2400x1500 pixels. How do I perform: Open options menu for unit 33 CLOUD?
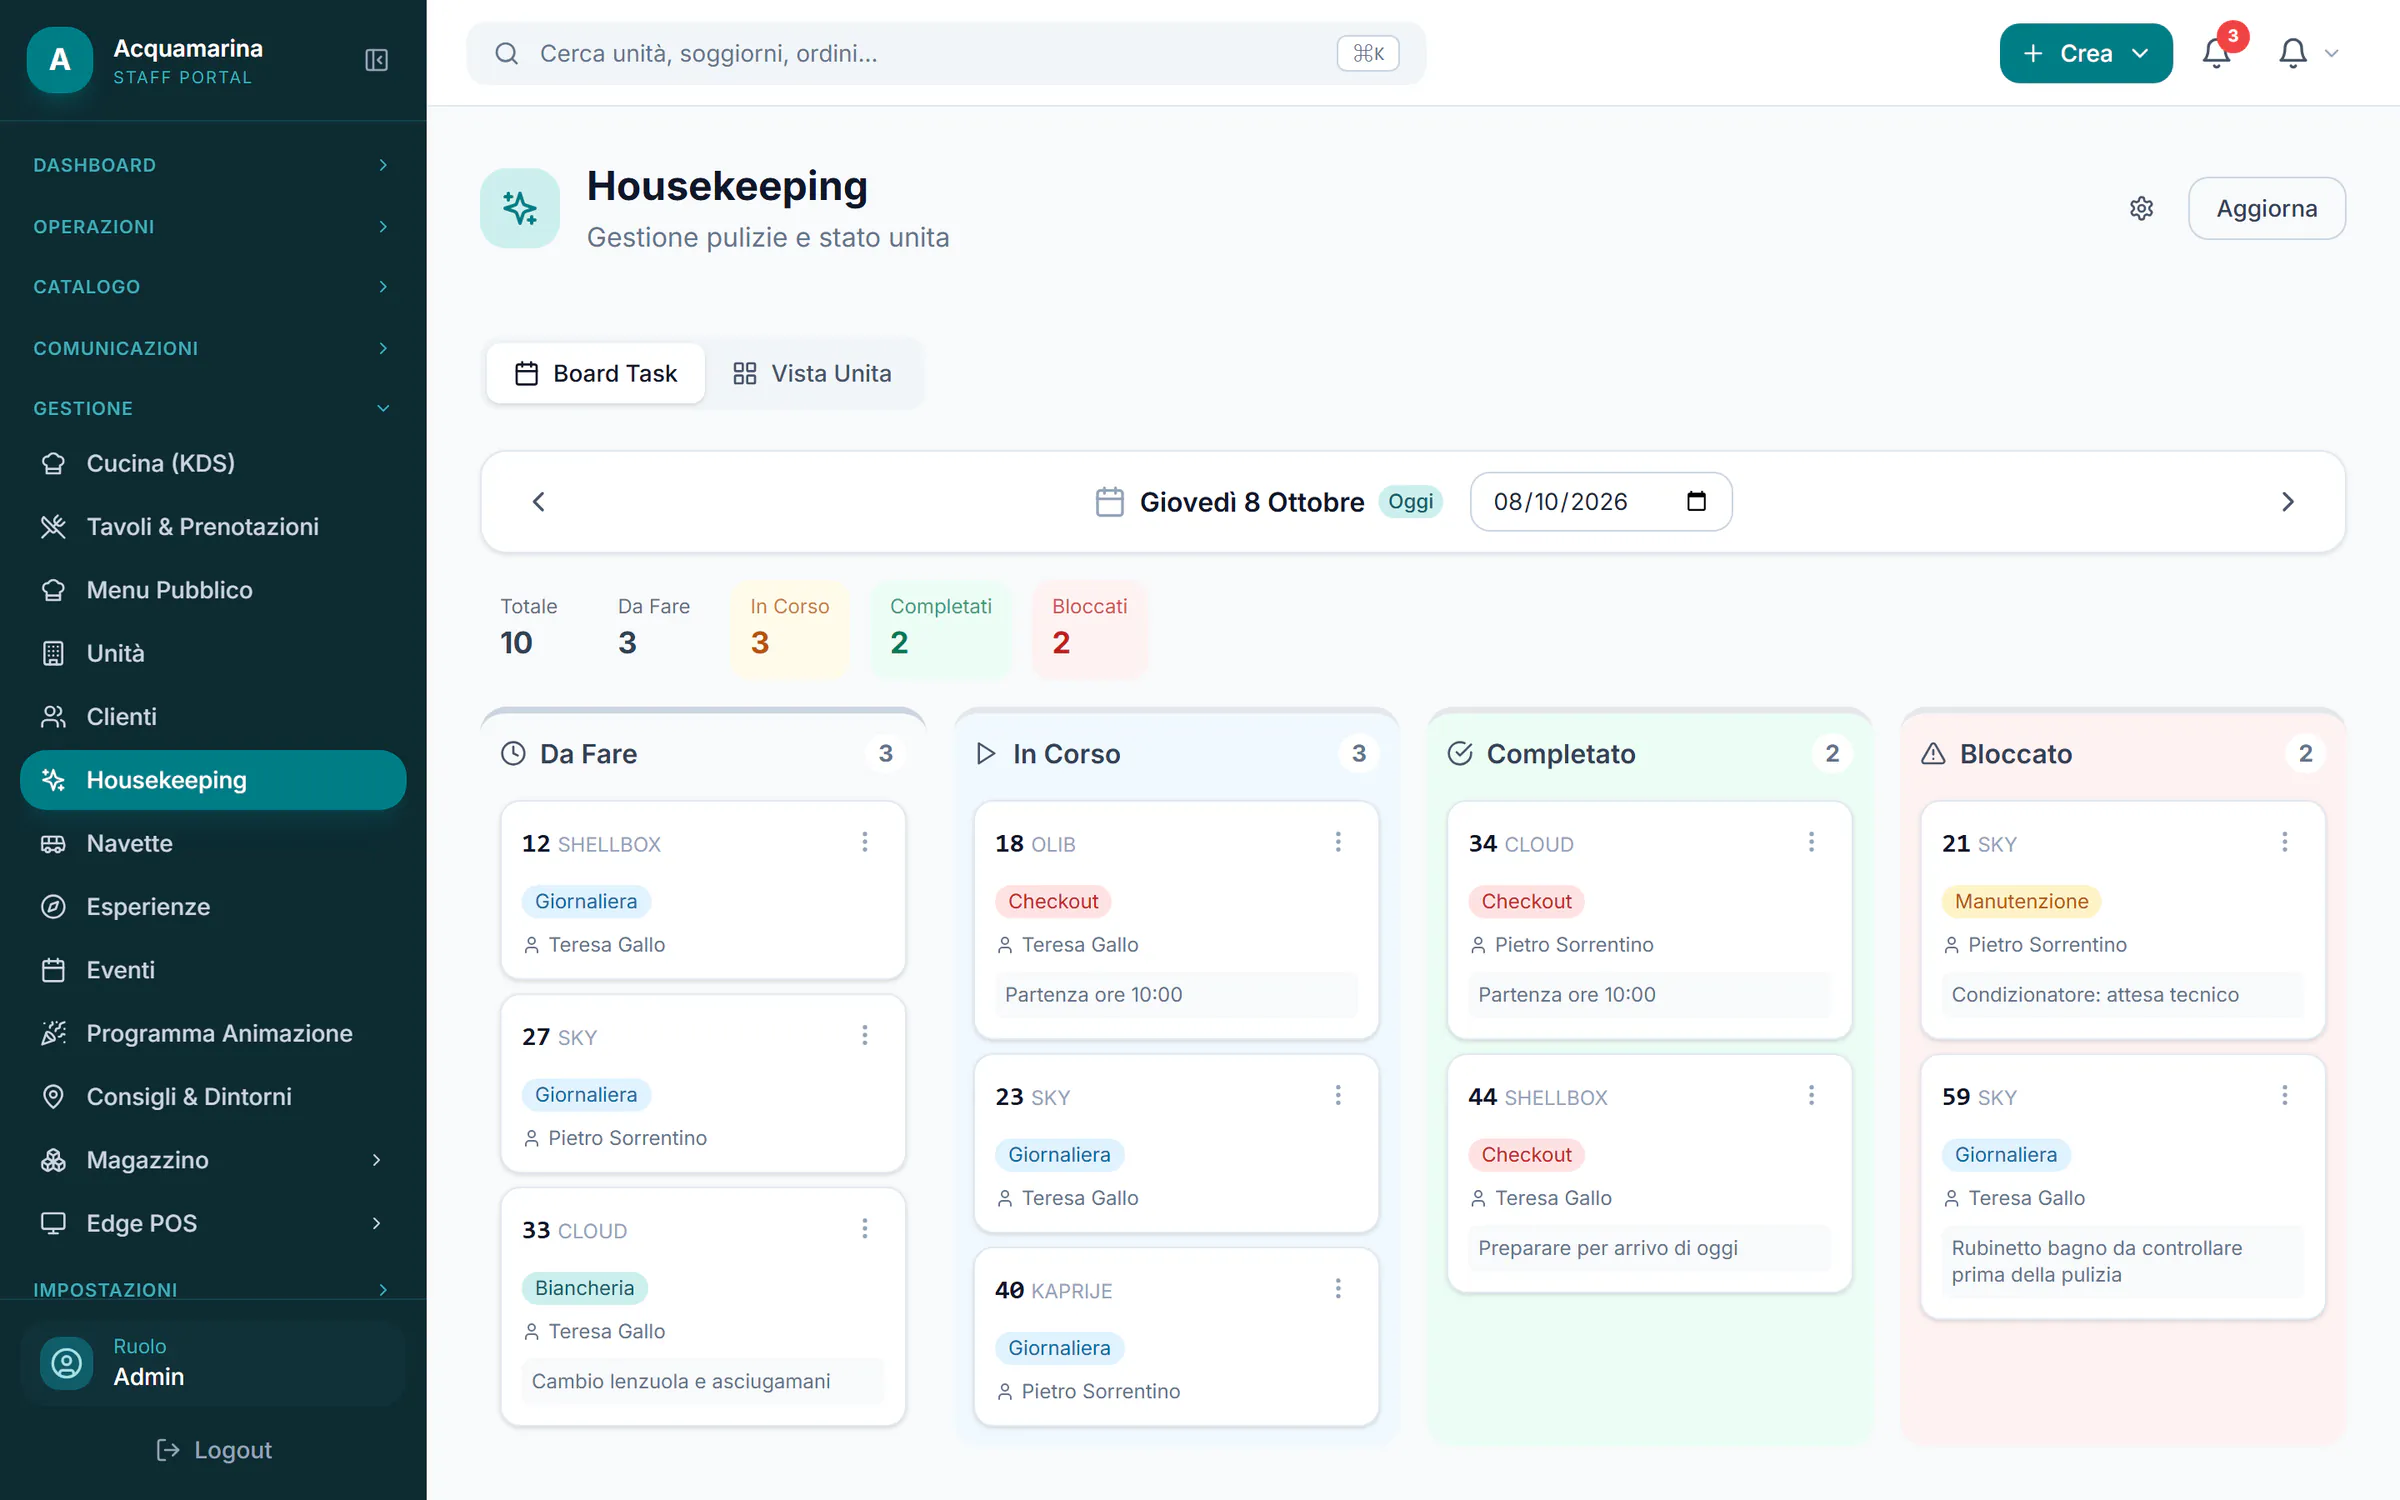[865, 1228]
